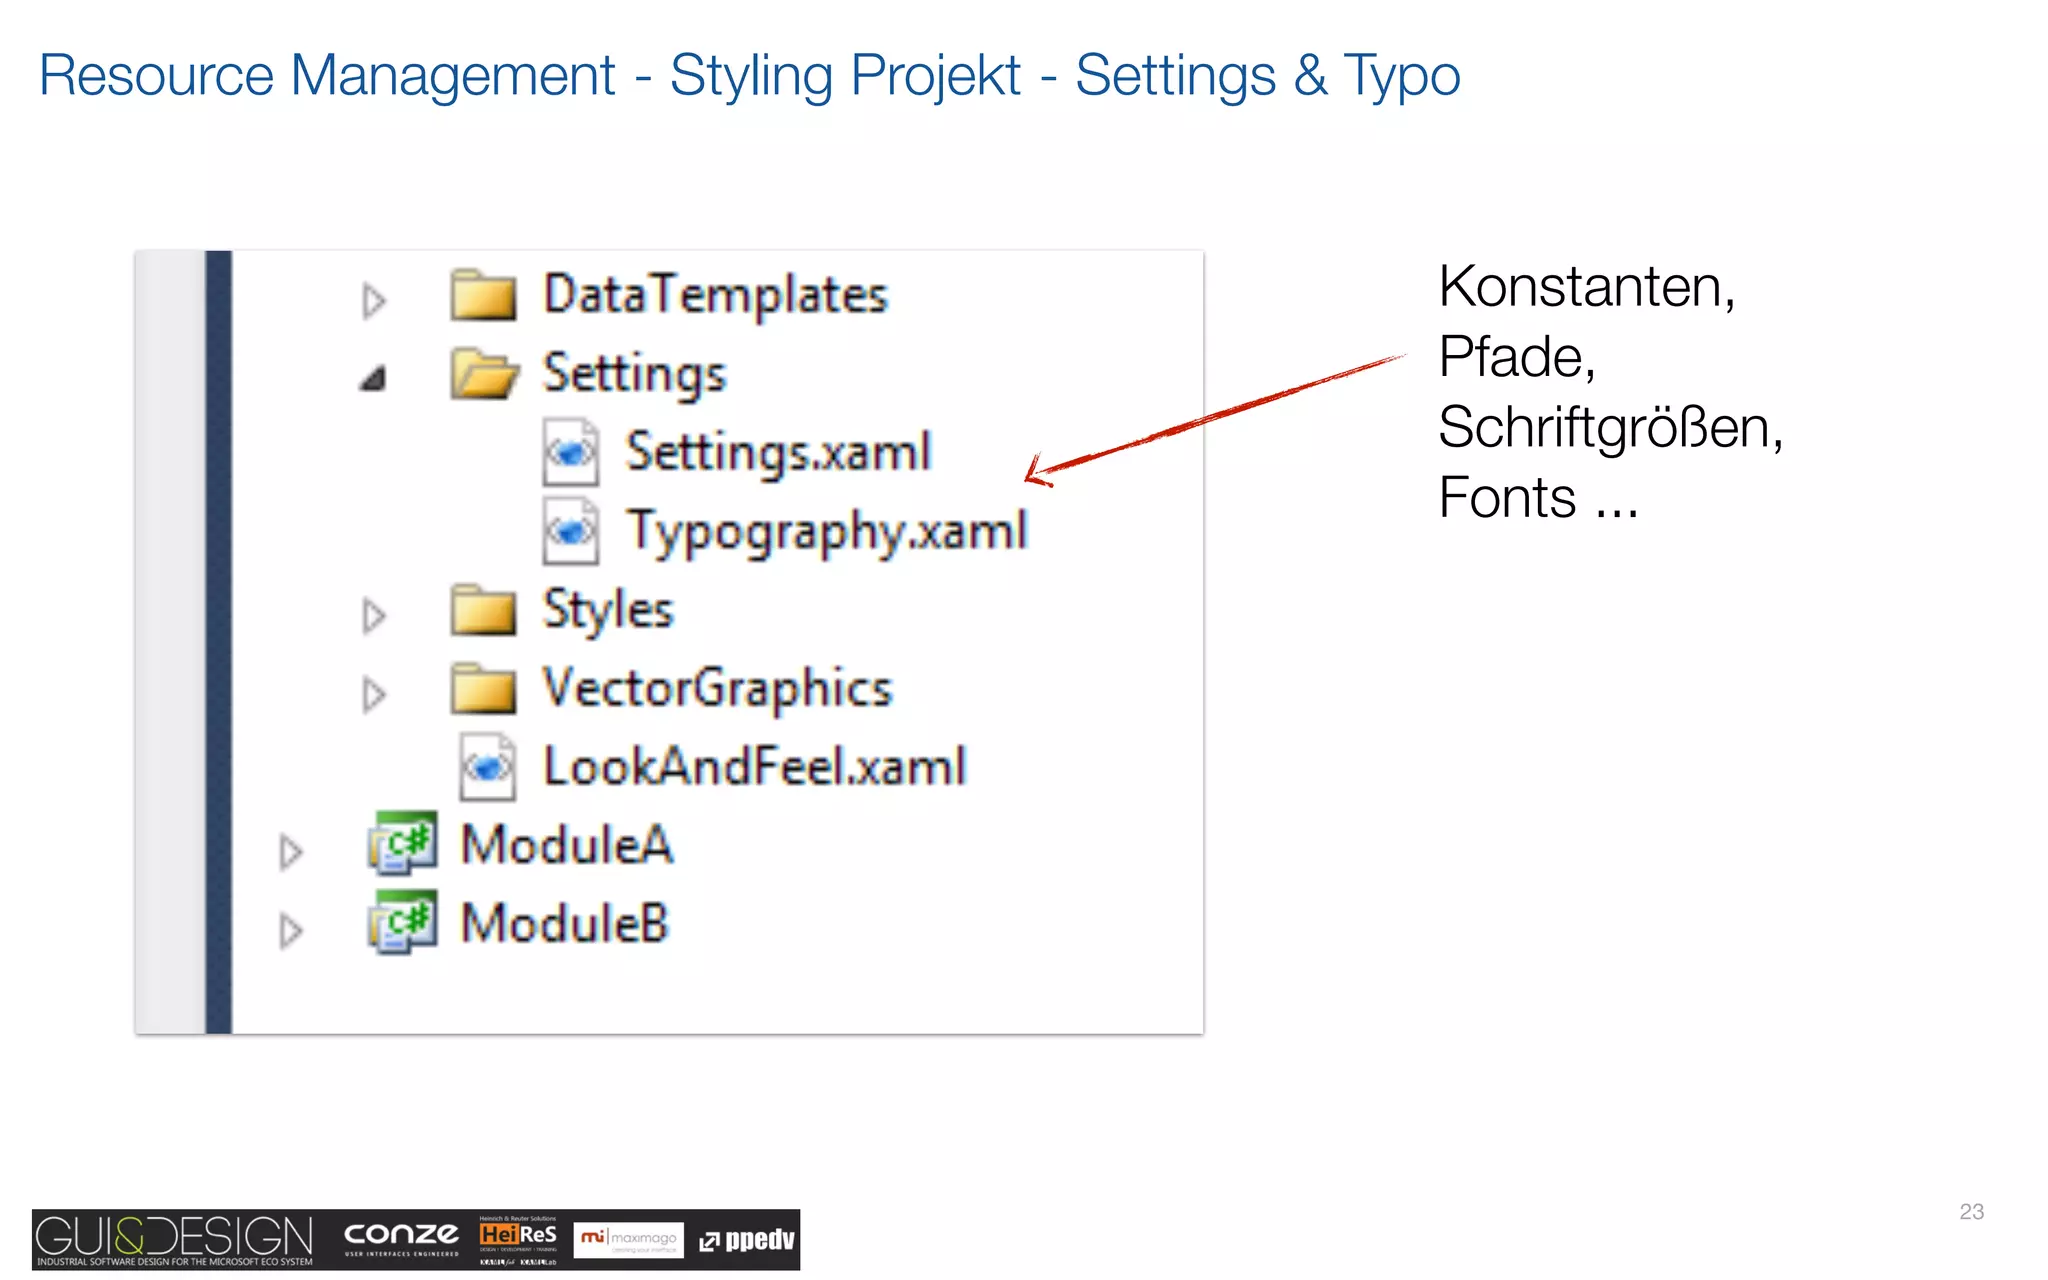Select the VectorGraphics folder label
2048x1280 pixels.
click(x=717, y=689)
